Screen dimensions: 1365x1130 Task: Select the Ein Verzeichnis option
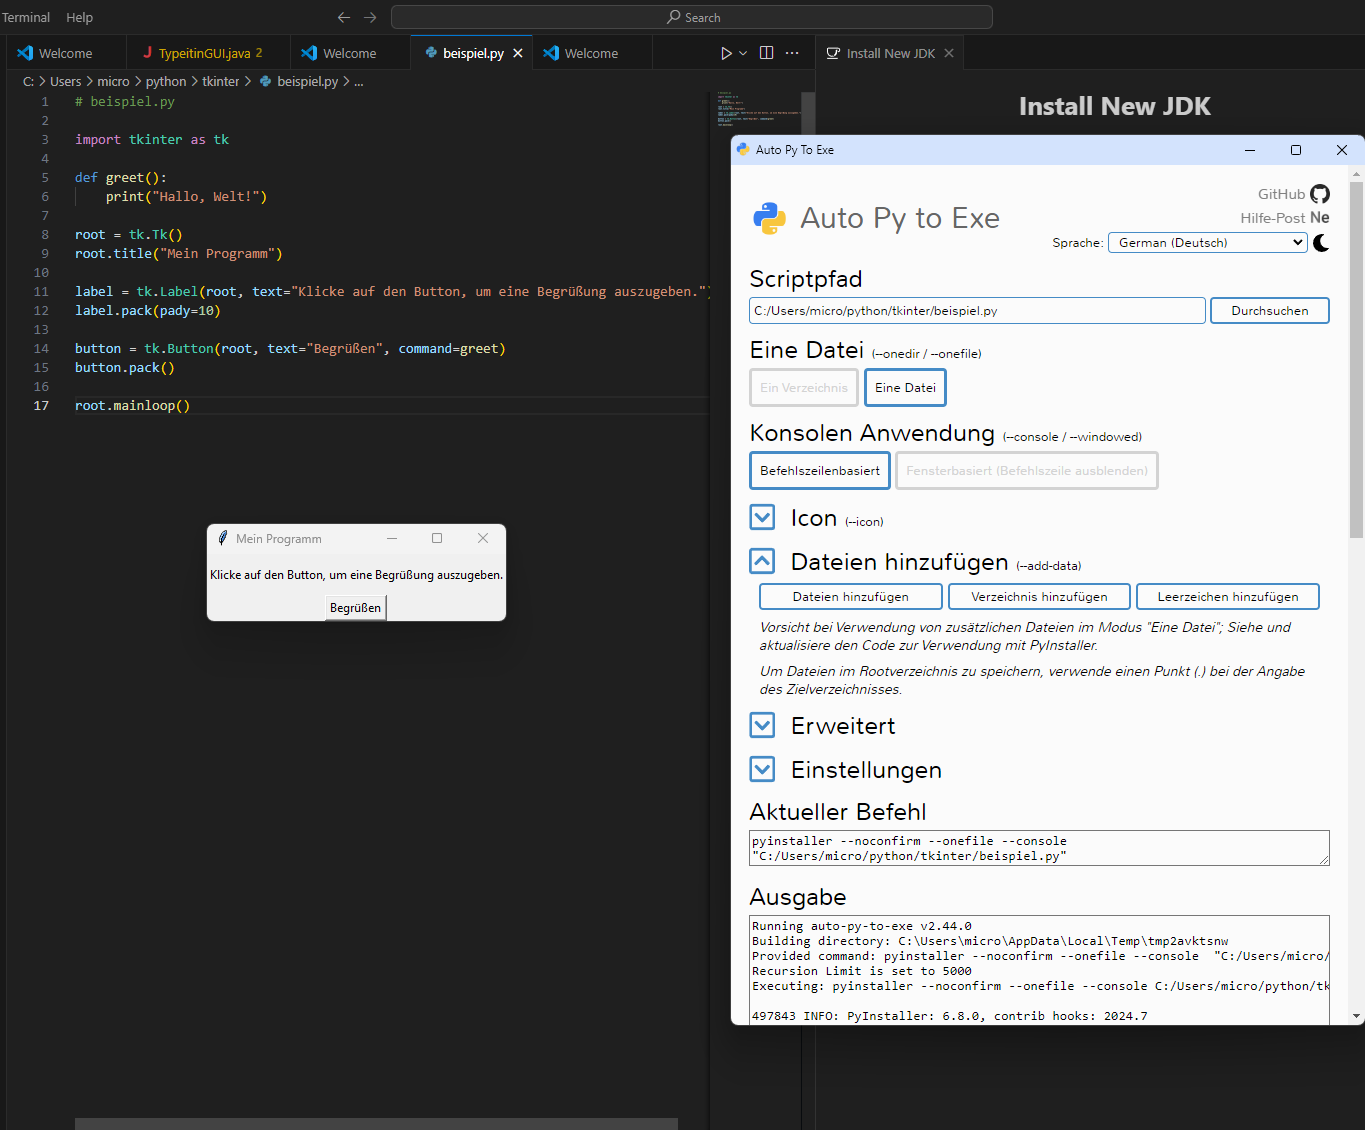pos(803,388)
